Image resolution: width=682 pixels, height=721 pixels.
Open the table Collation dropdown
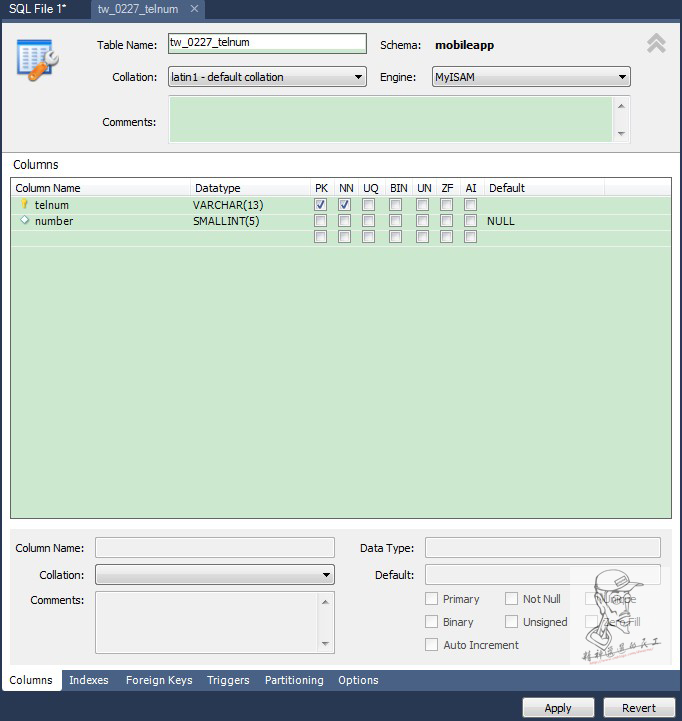pyautogui.click(x=267, y=77)
